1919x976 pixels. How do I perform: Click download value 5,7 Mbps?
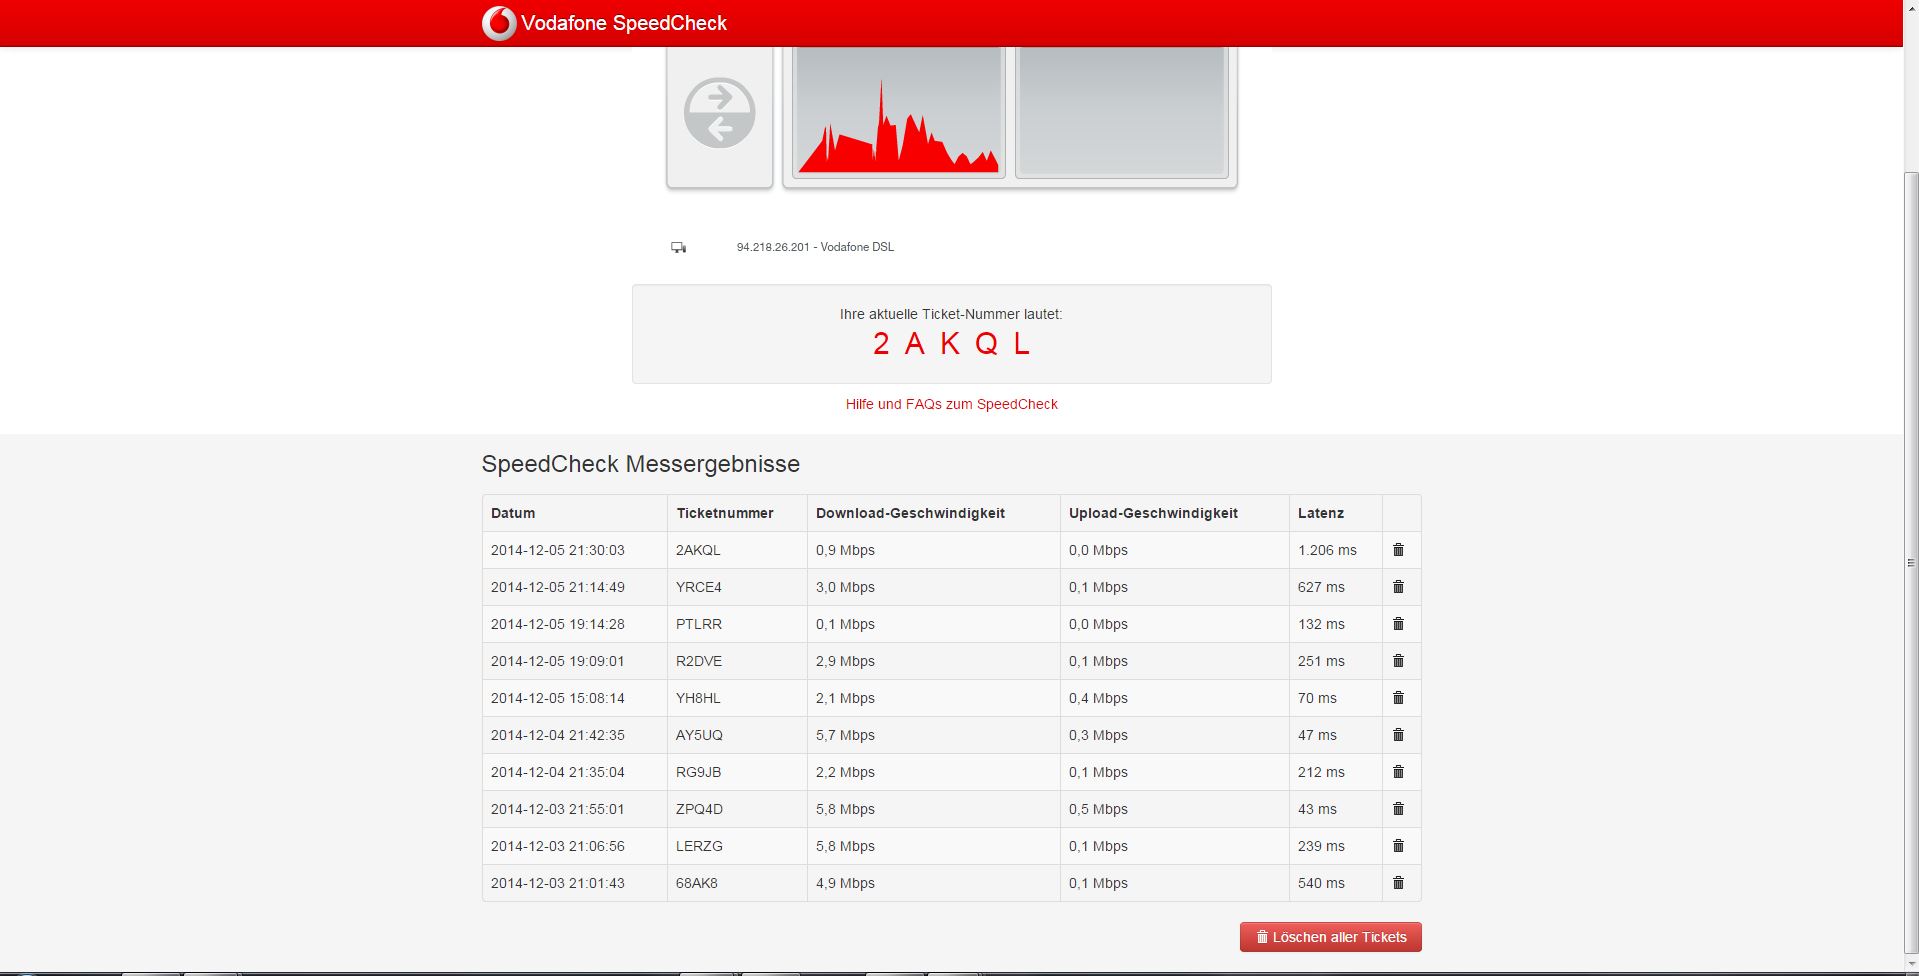point(845,735)
